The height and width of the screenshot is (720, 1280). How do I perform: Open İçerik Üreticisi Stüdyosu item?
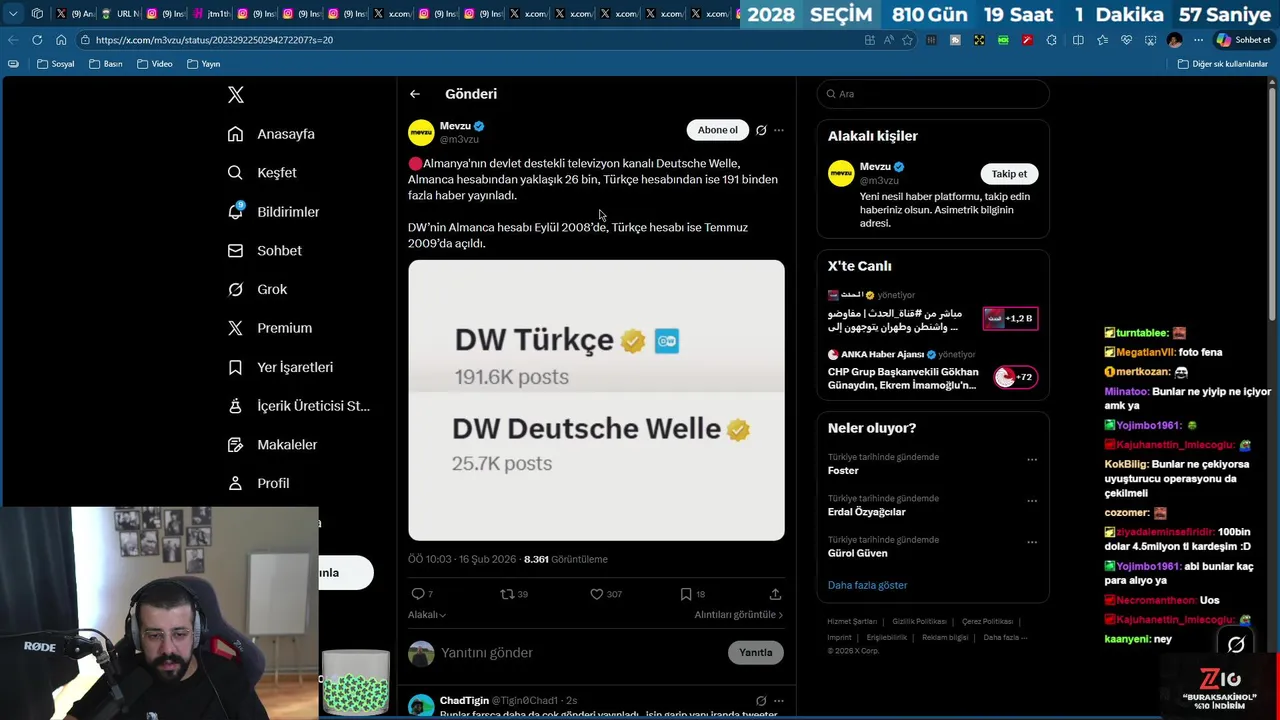tap(299, 406)
